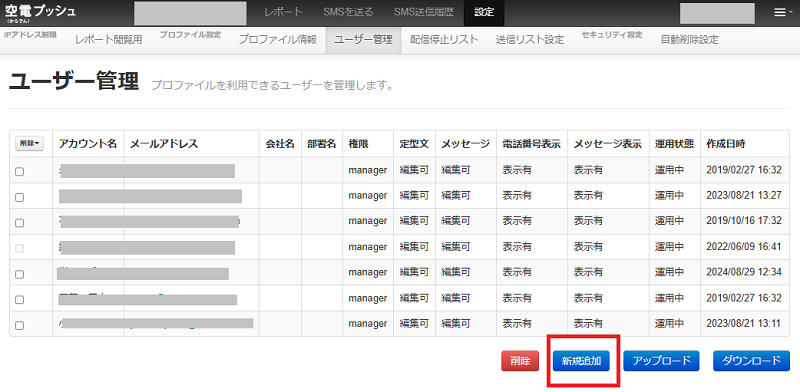Click the date 2022/06/09 16:41
Viewport: 800px width, 392px height.
pos(744,247)
